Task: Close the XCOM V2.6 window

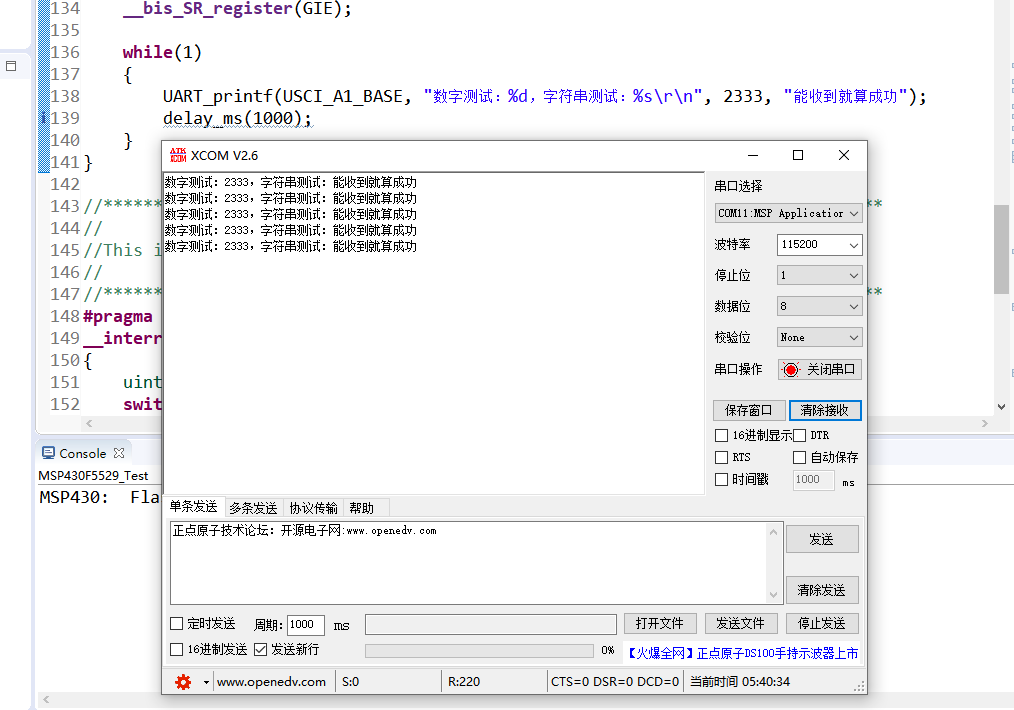Action: tap(844, 155)
